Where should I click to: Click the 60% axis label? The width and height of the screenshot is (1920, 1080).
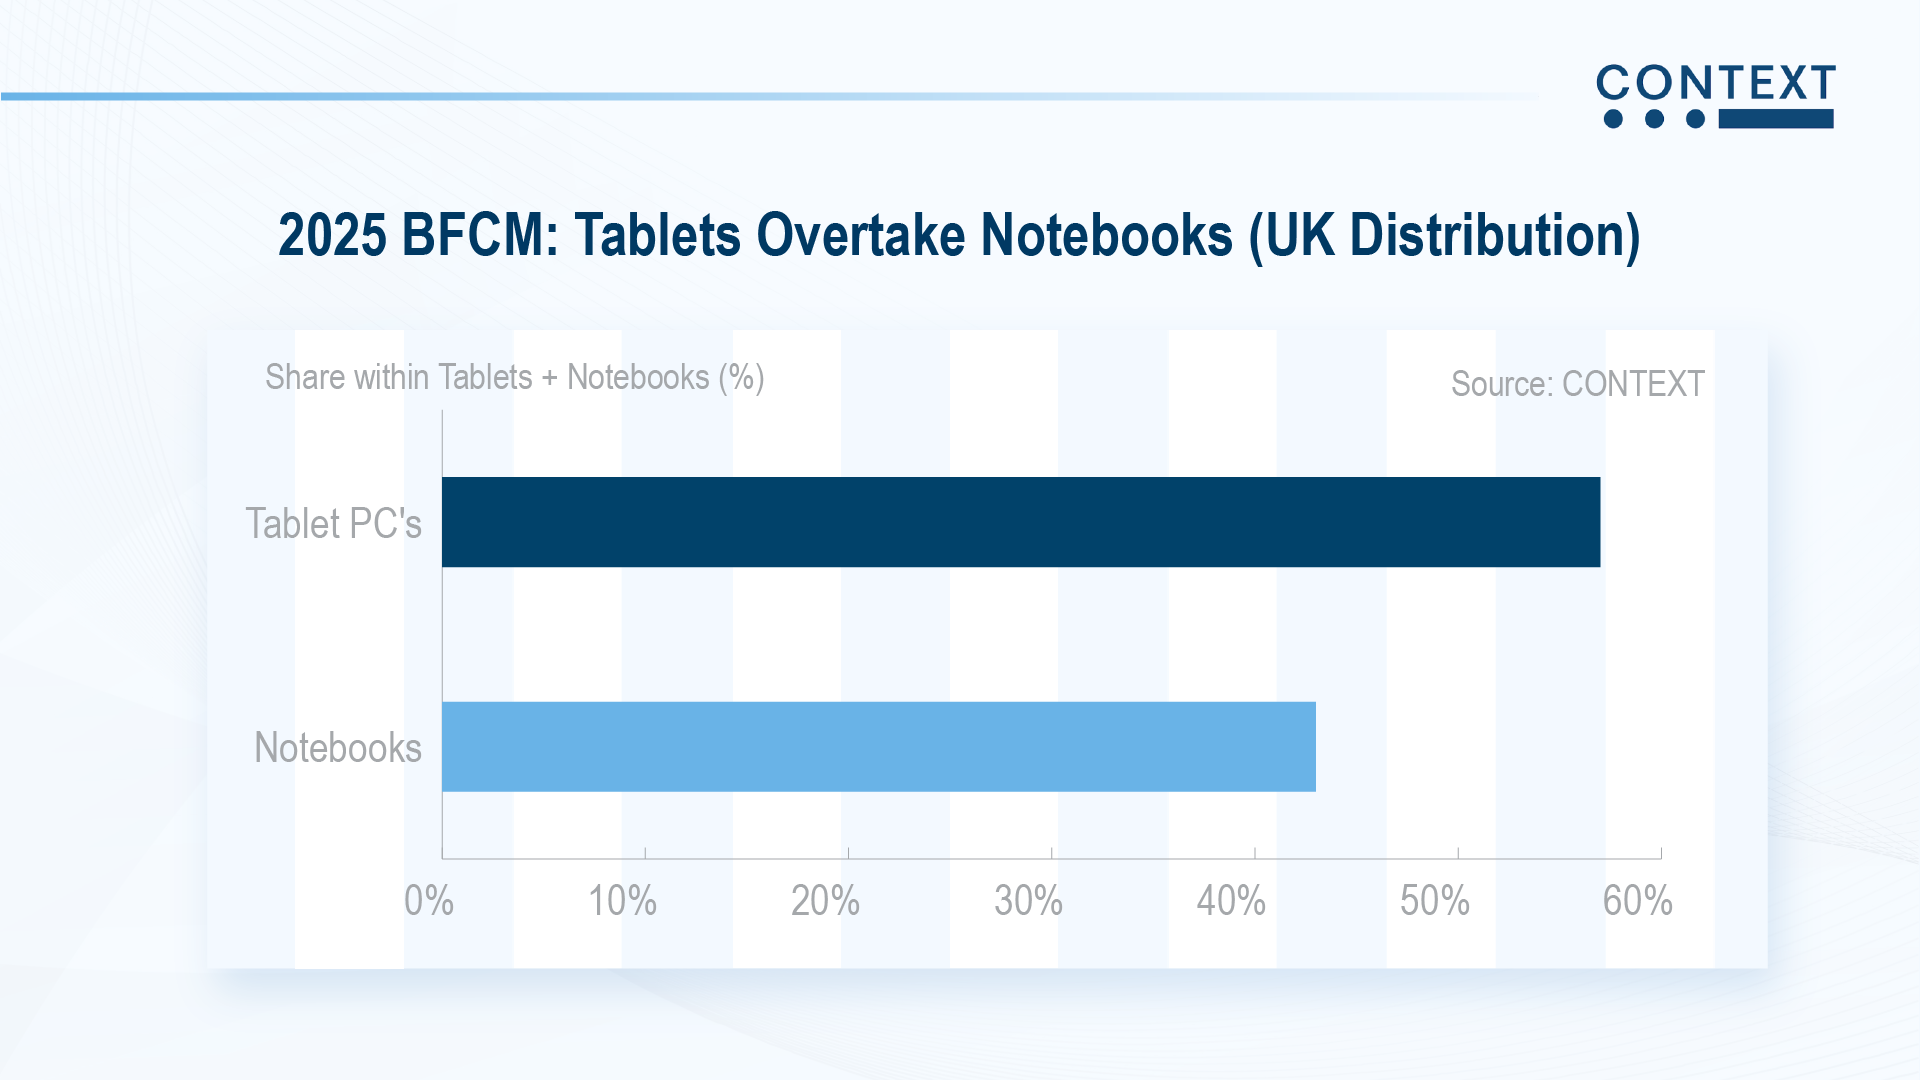[1637, 901]
